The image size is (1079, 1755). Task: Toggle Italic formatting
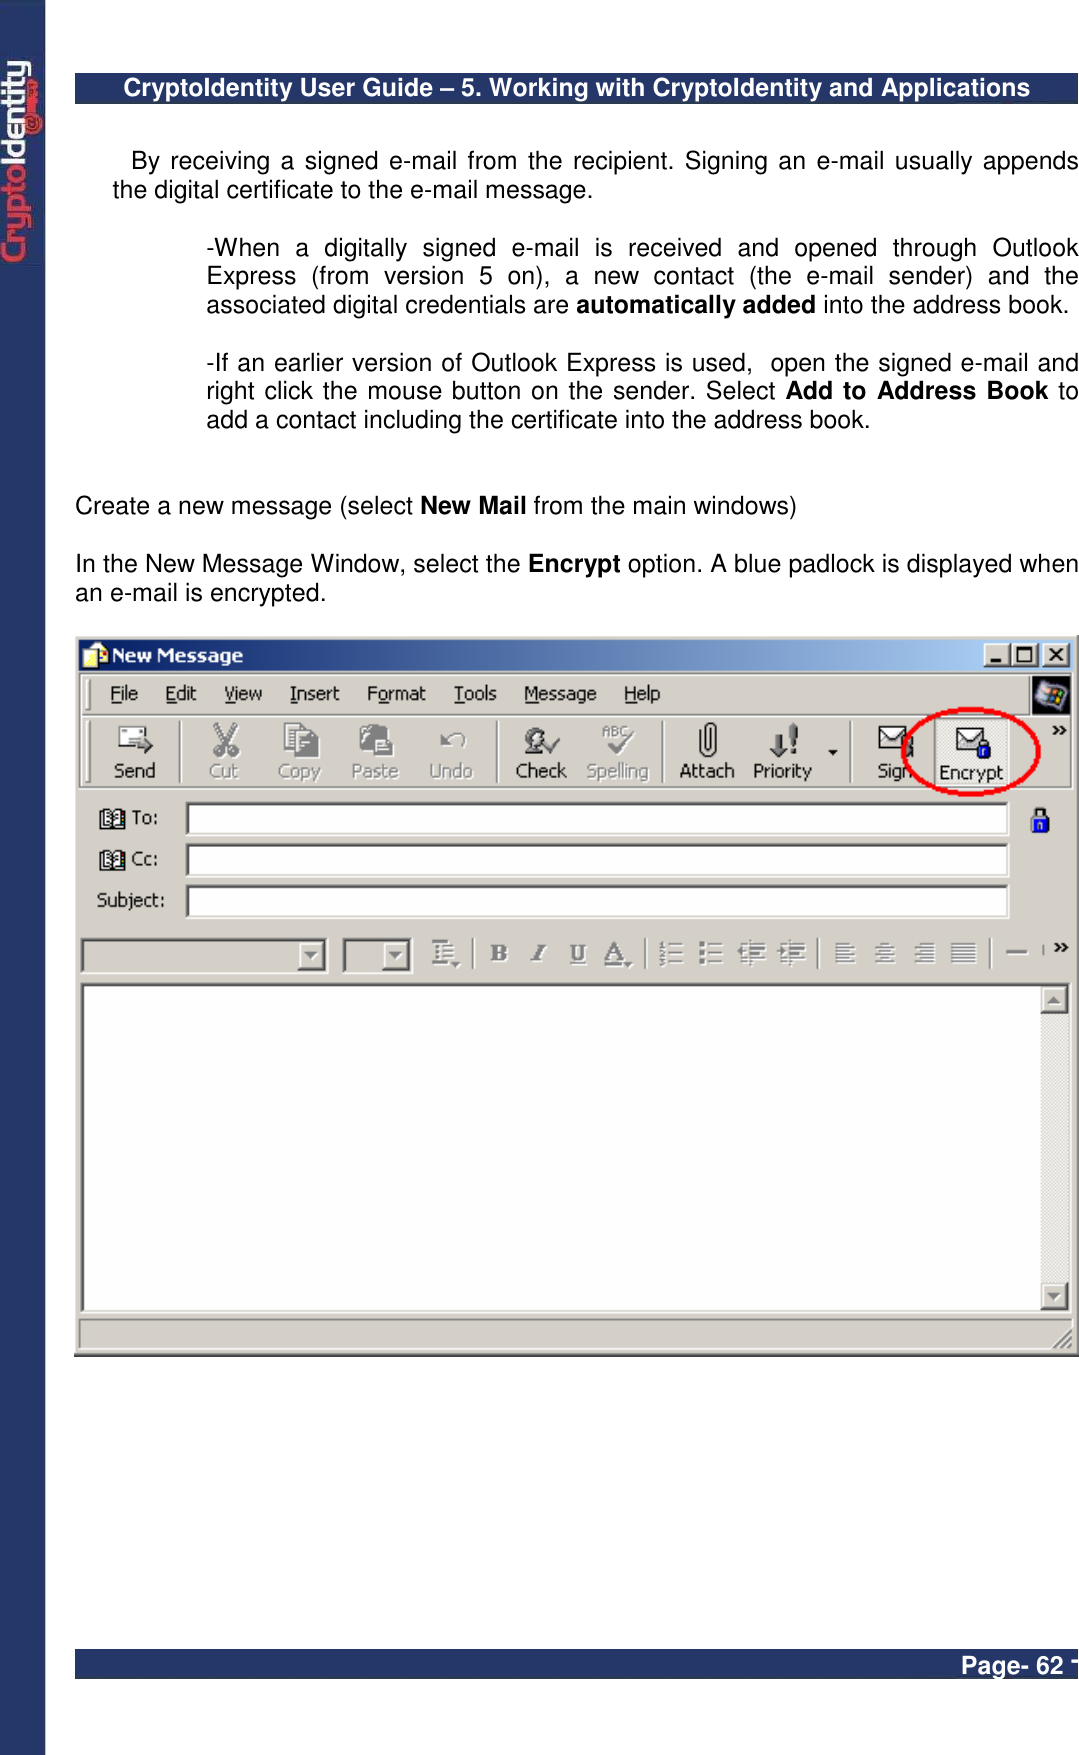[x=538, y=953]
